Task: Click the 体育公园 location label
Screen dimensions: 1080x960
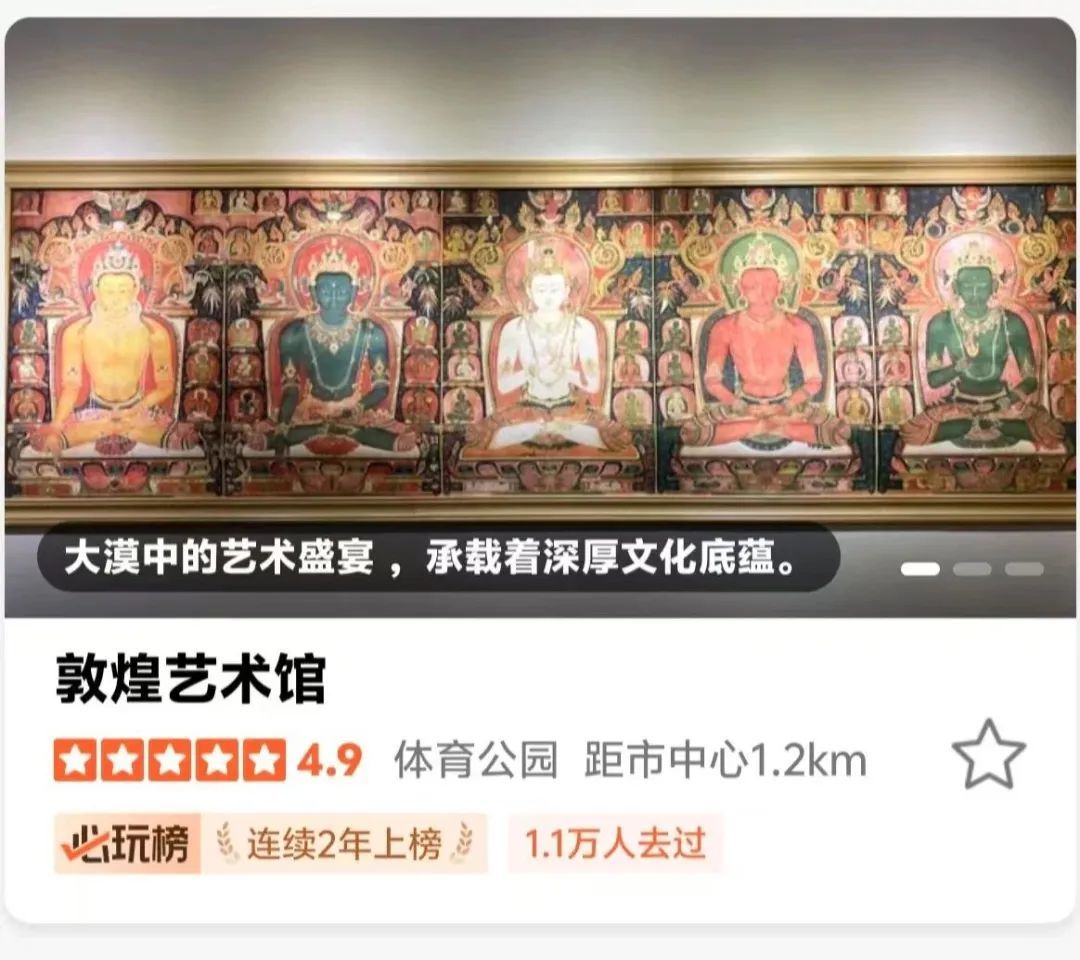Action: [x=476, y=760]
